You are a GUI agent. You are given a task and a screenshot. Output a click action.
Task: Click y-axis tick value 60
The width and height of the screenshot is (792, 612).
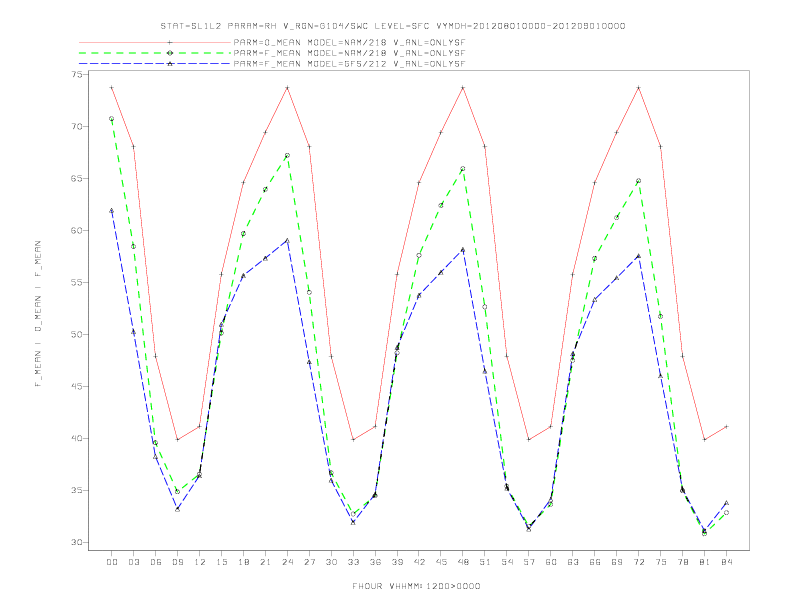(x=77, y=230)
